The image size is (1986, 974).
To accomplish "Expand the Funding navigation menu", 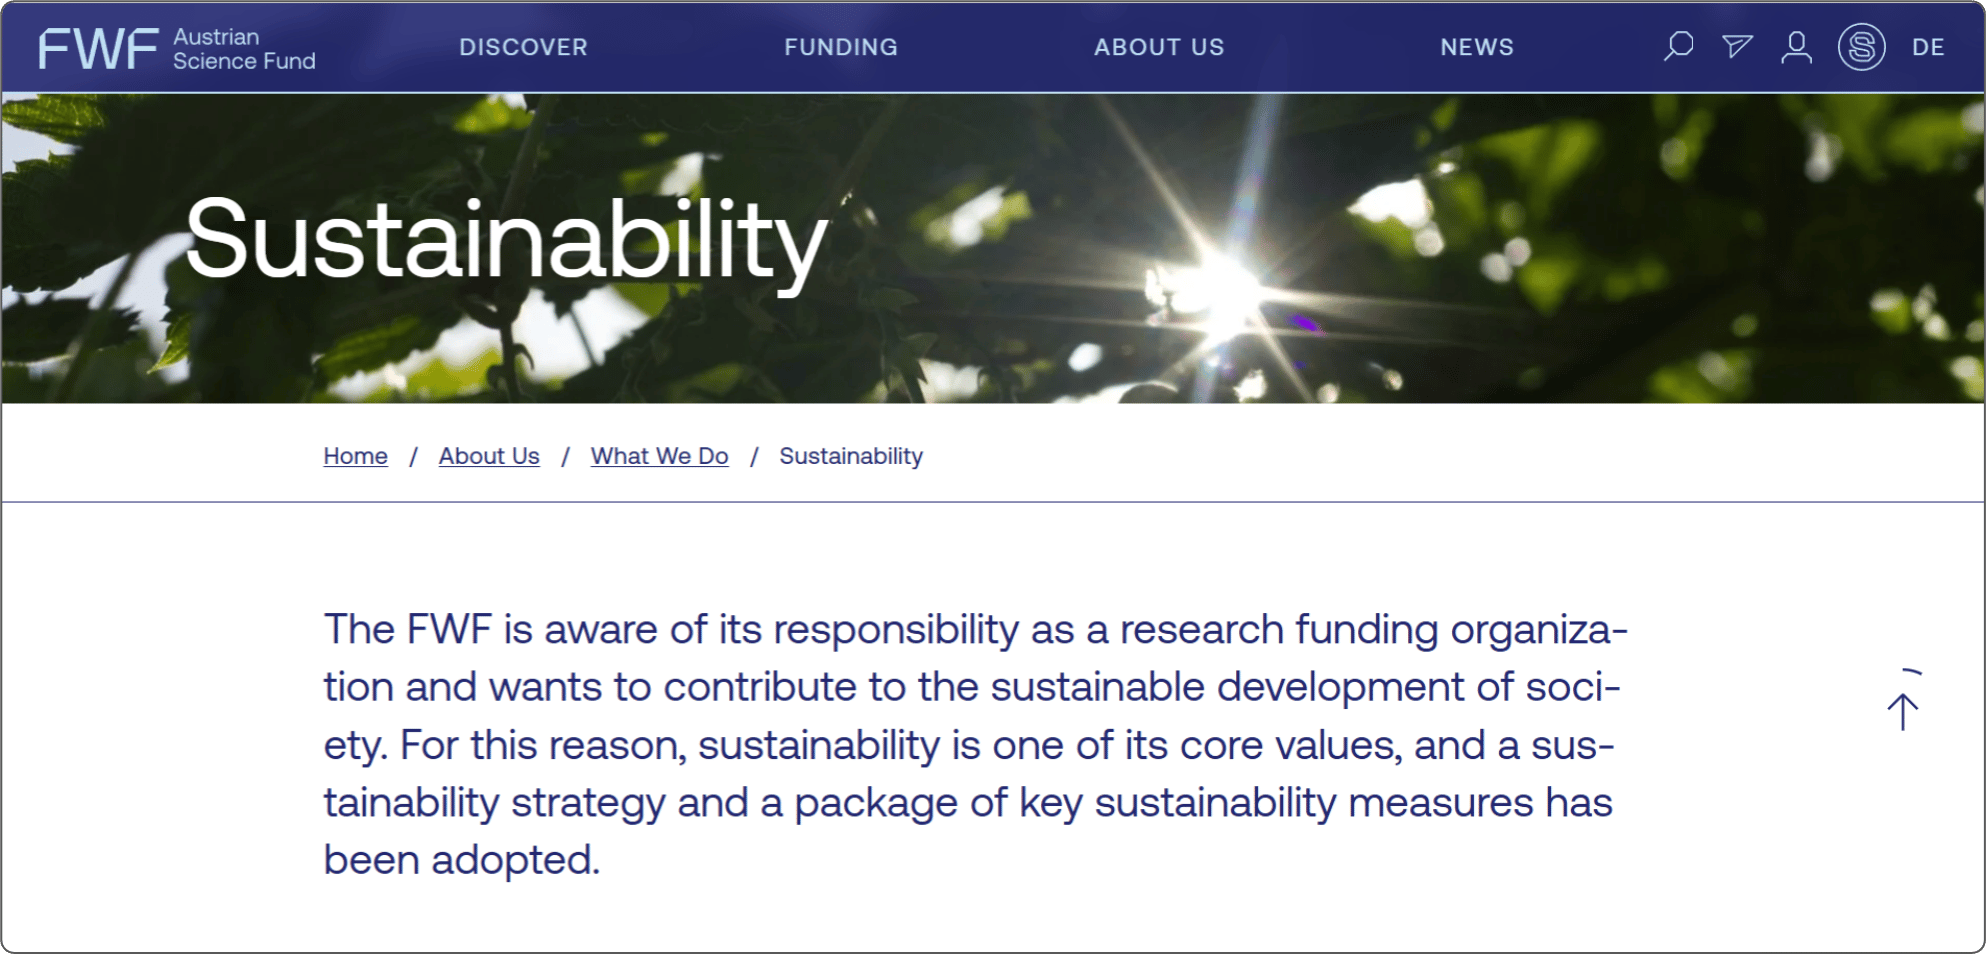I will coord(841,47).
